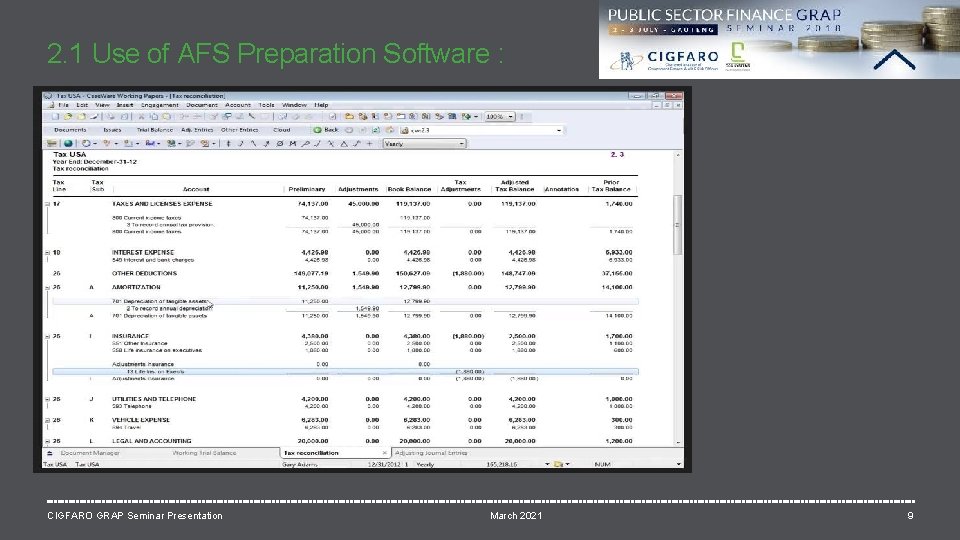The width and height of the screenshot is (960, 540).
Task: Click the green Back arrow icon
Action: coord(317,130)
